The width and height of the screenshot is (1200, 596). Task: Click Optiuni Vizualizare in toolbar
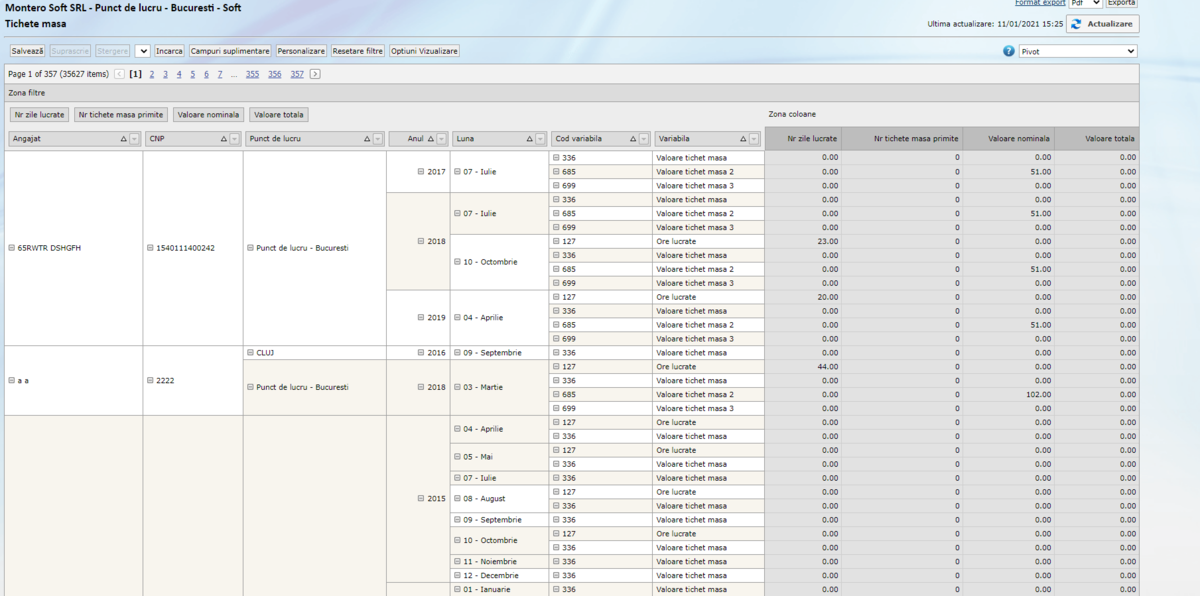pyautogui.click(x=424, y=51)
